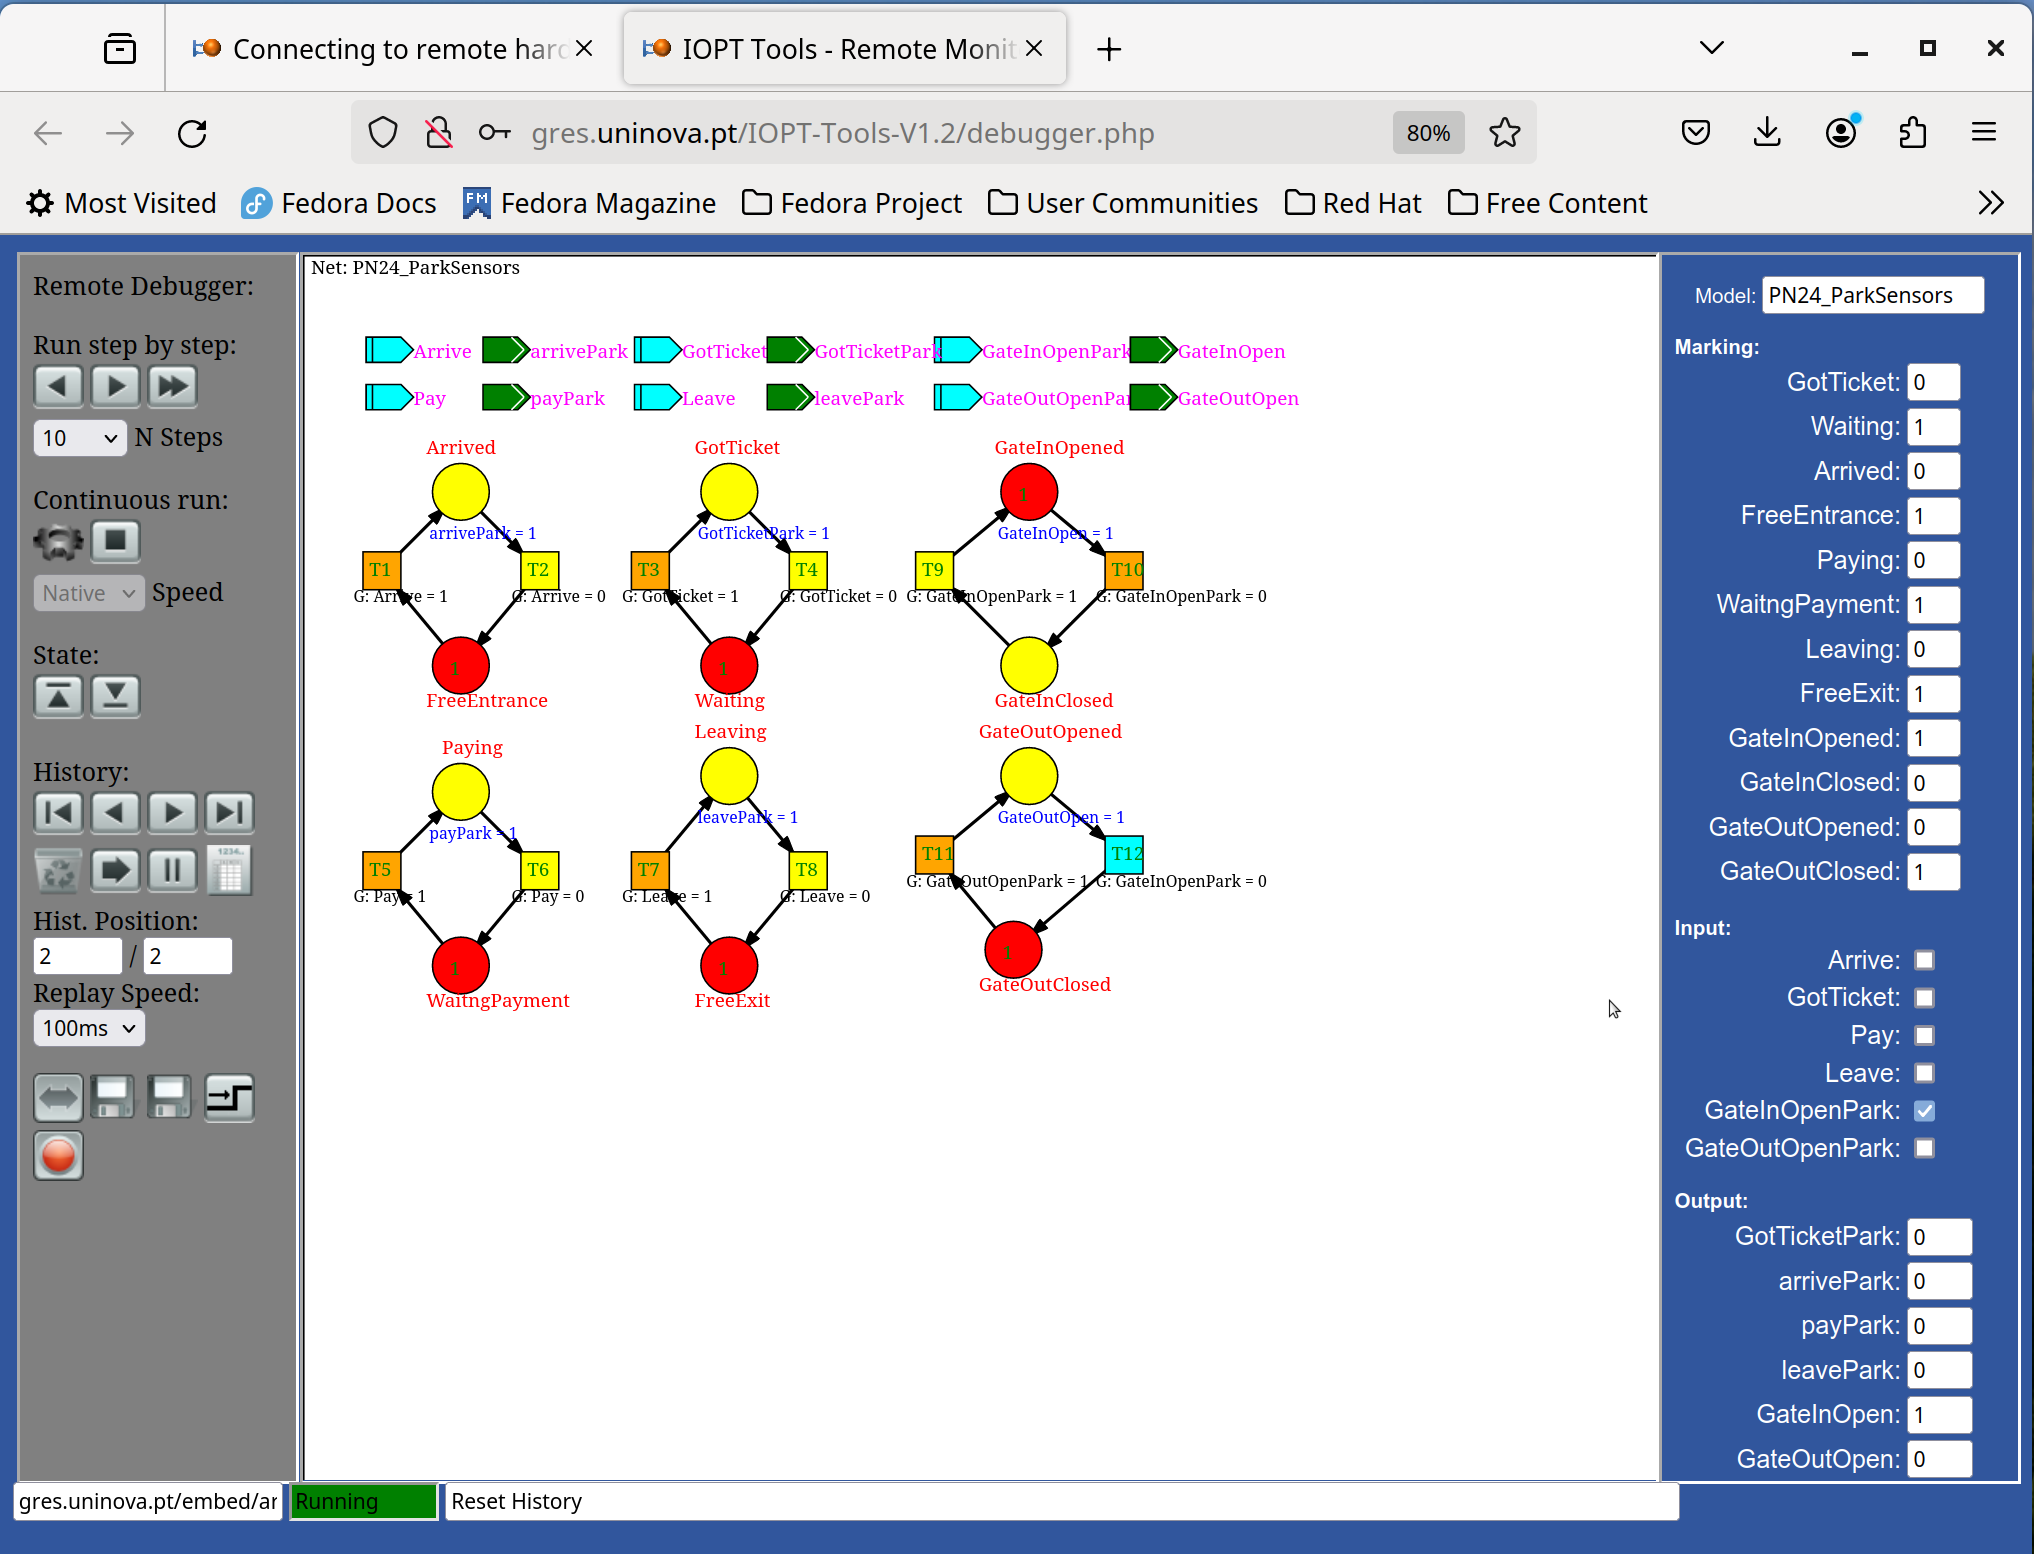Expand the list all tabs chevron
2034x1554 pixels.
[x=1712, y=48]
